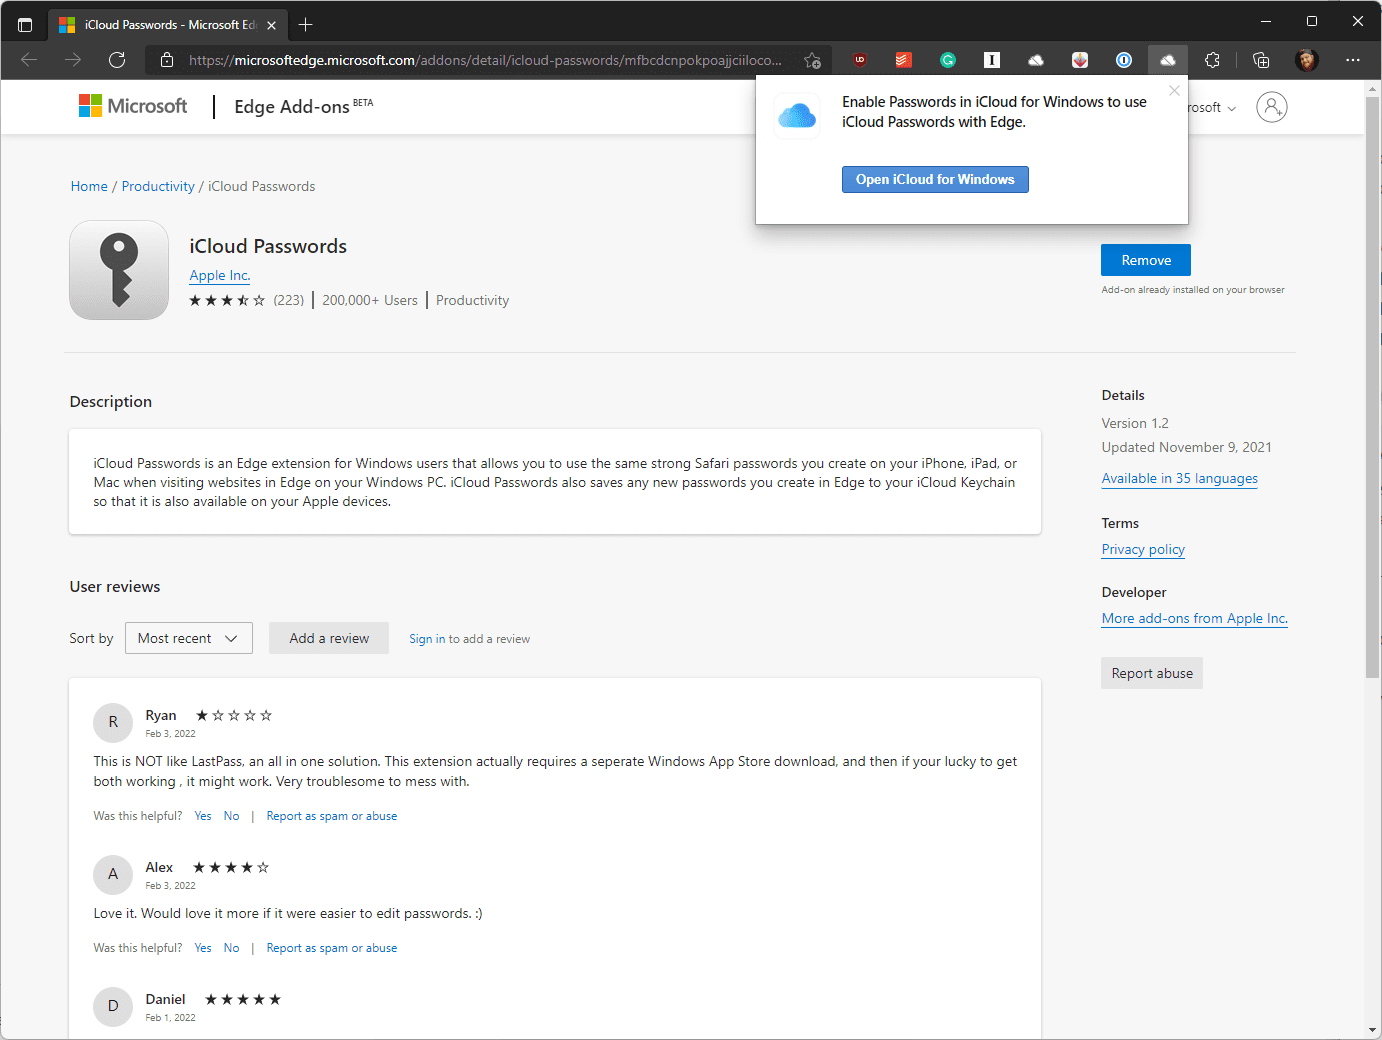This screenshot has width=1382, height=1040.
Task: Open the Privacy policy link
Action: pos(1143,549)
